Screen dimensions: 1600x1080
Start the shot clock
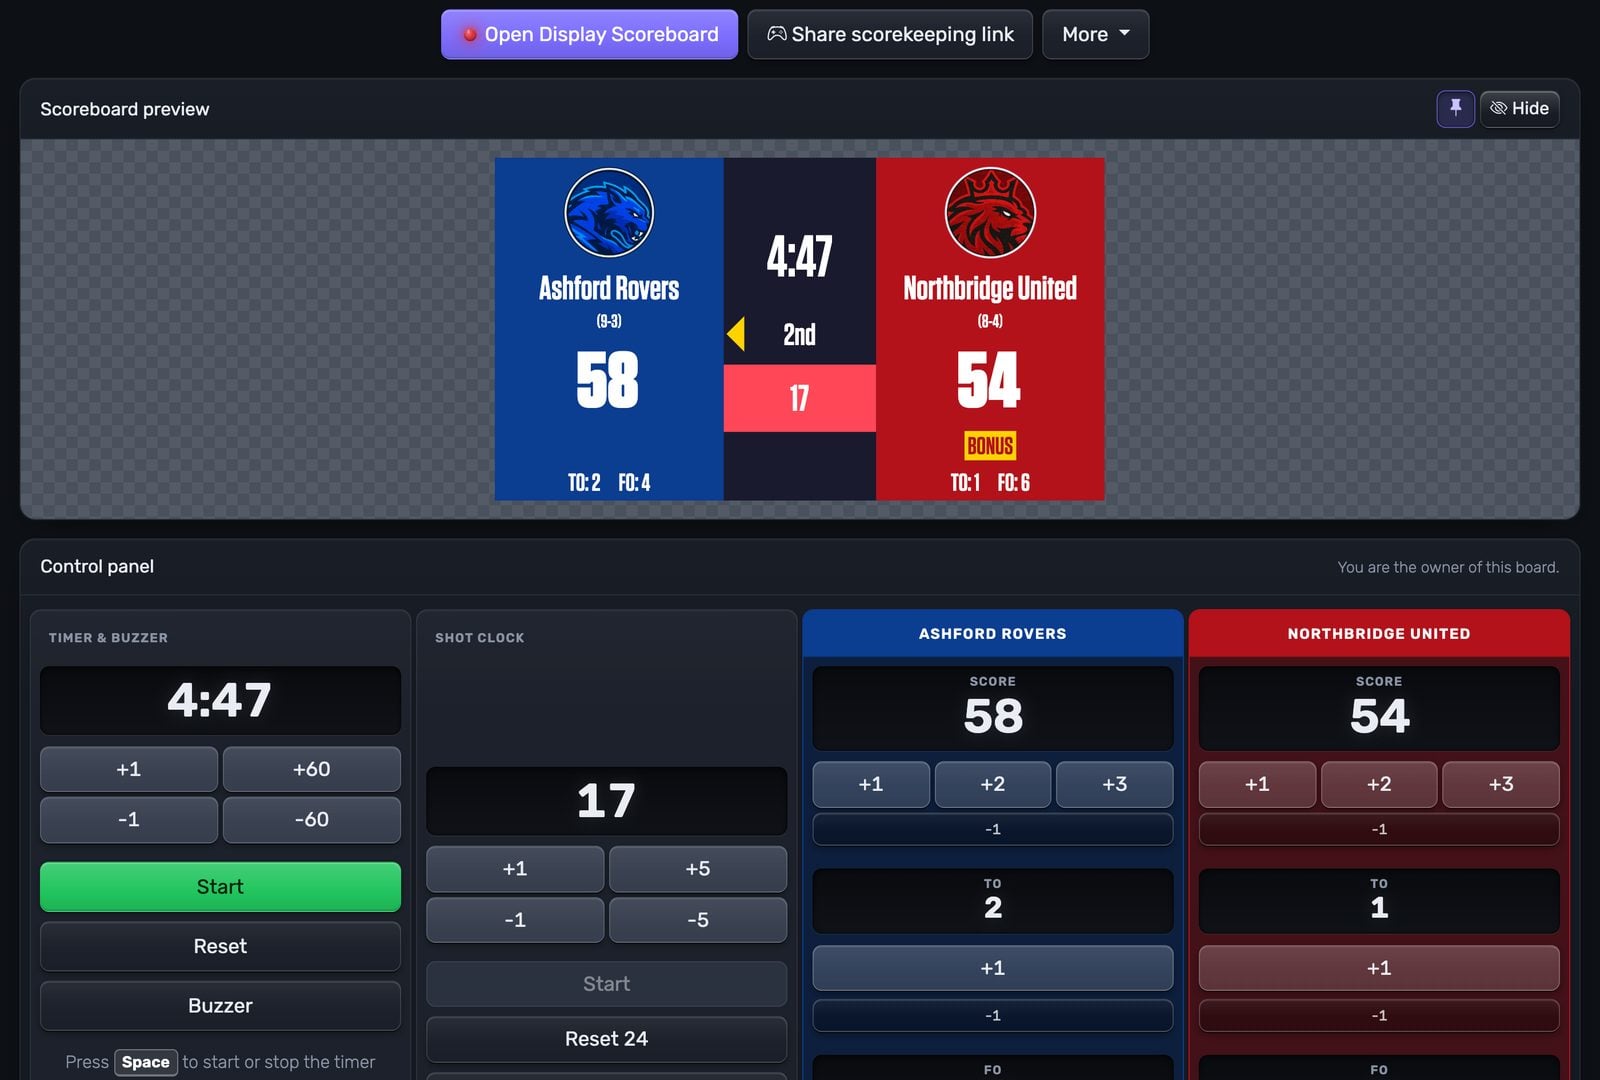pos(607,984)
